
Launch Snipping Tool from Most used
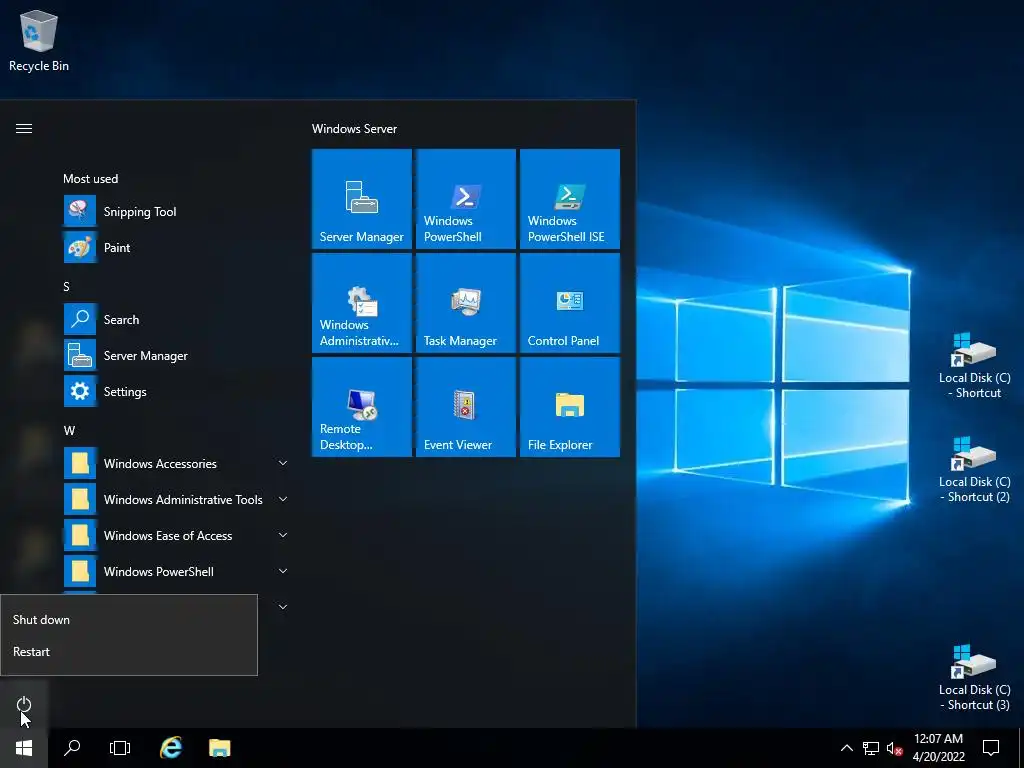[176, 212]
